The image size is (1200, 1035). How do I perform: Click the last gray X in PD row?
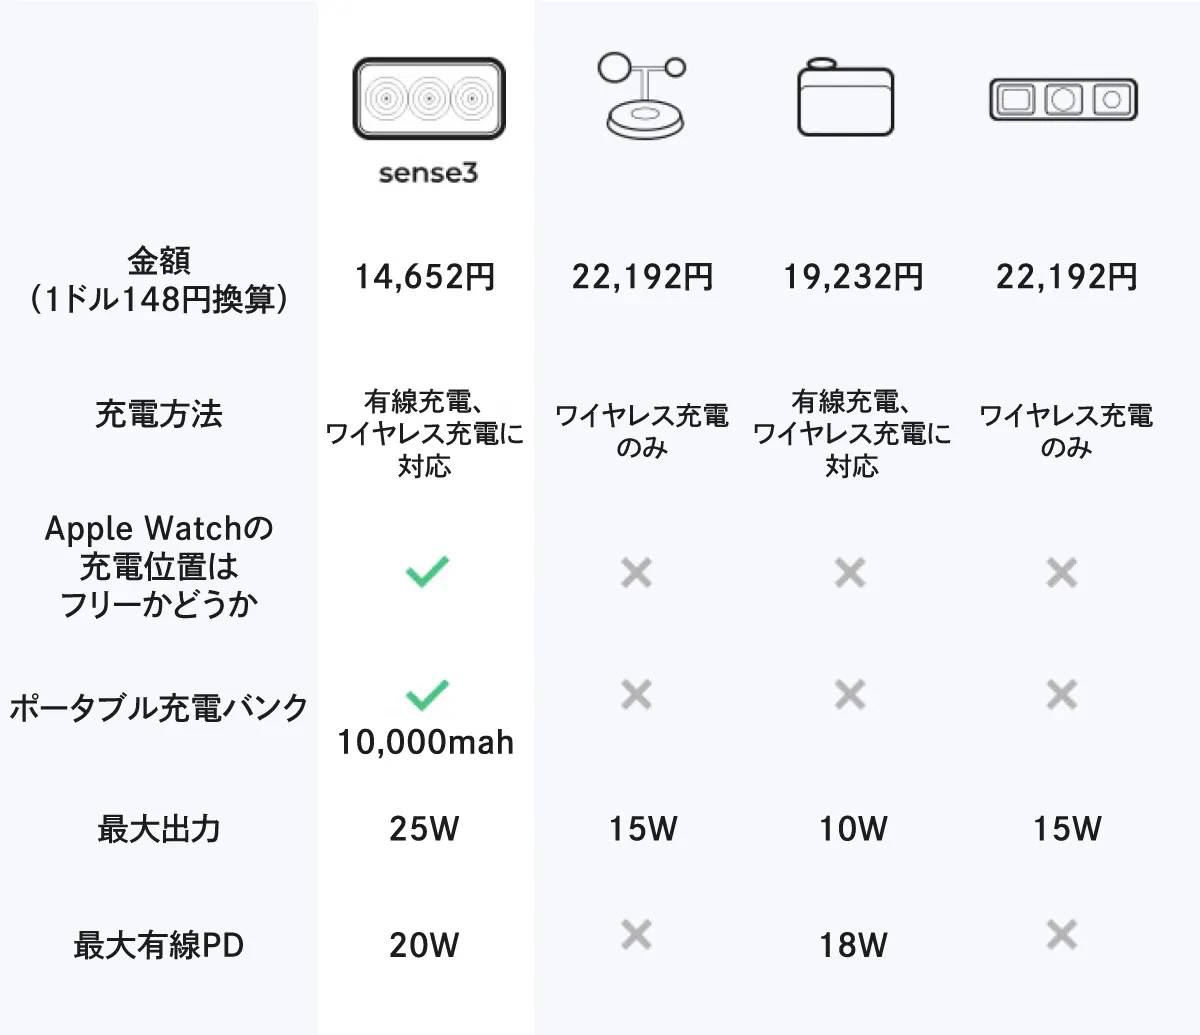click(1061, 935)
